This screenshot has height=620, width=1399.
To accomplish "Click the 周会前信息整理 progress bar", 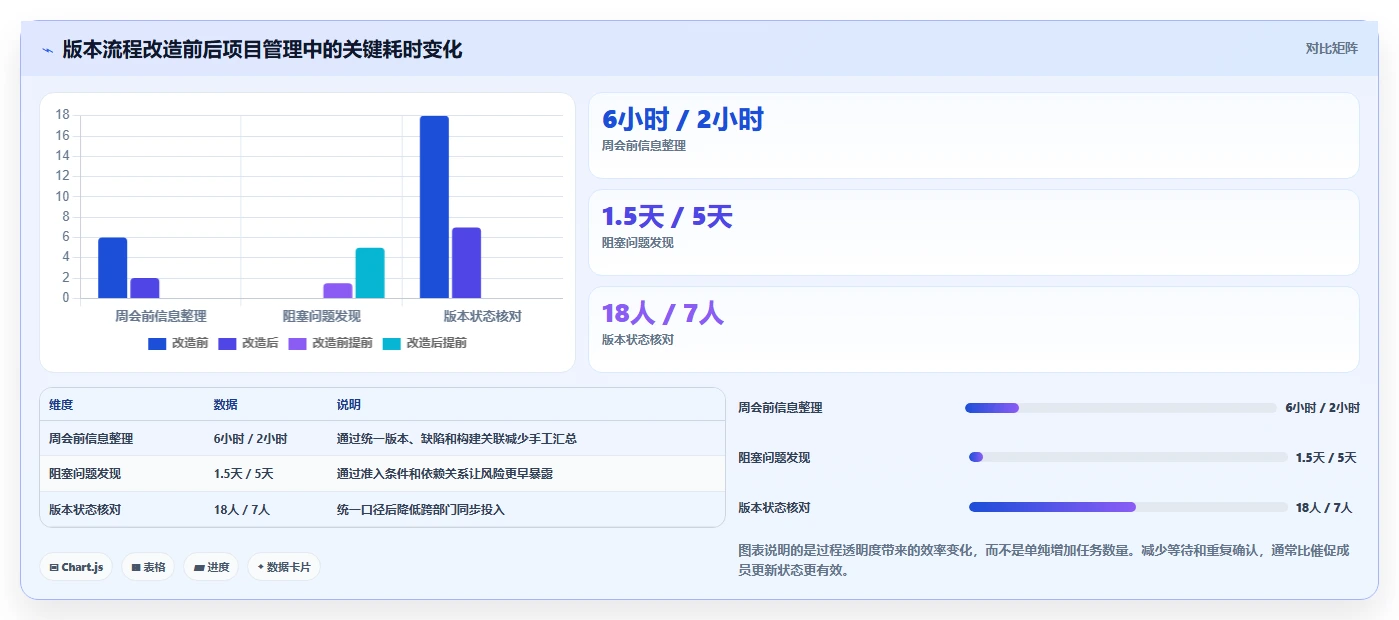I will (1121, 408).
